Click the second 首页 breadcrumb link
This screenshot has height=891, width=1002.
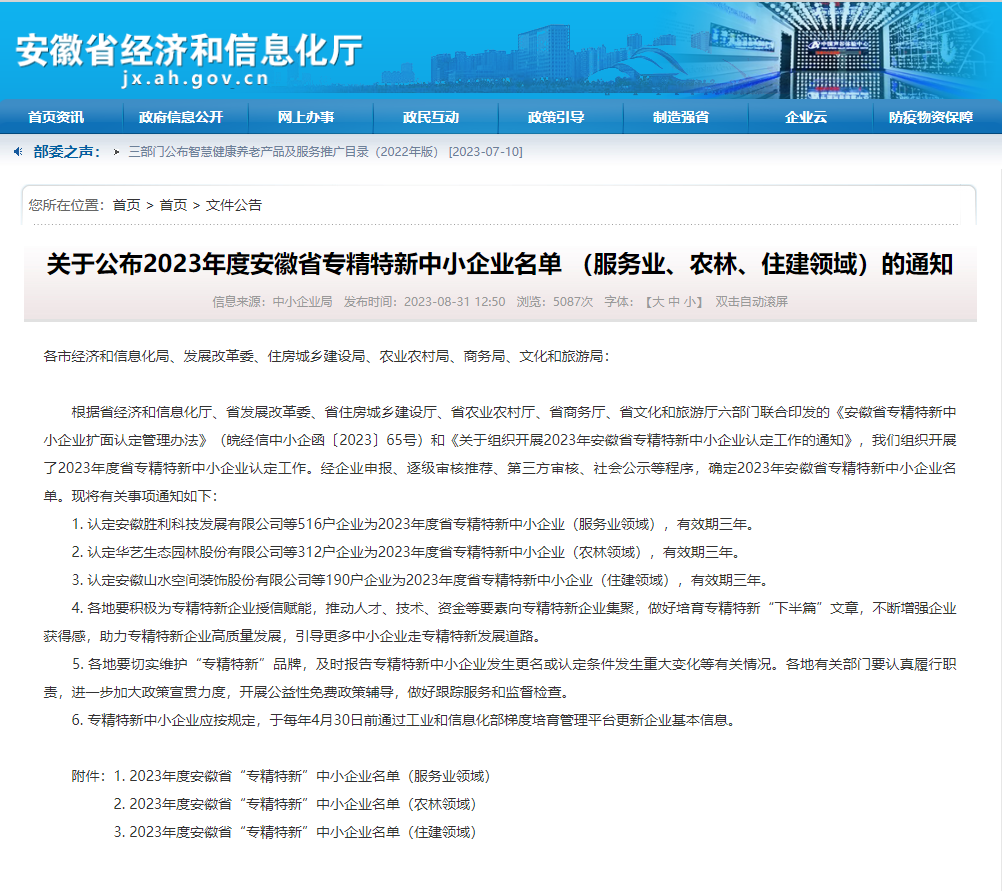tap(173, 205)
